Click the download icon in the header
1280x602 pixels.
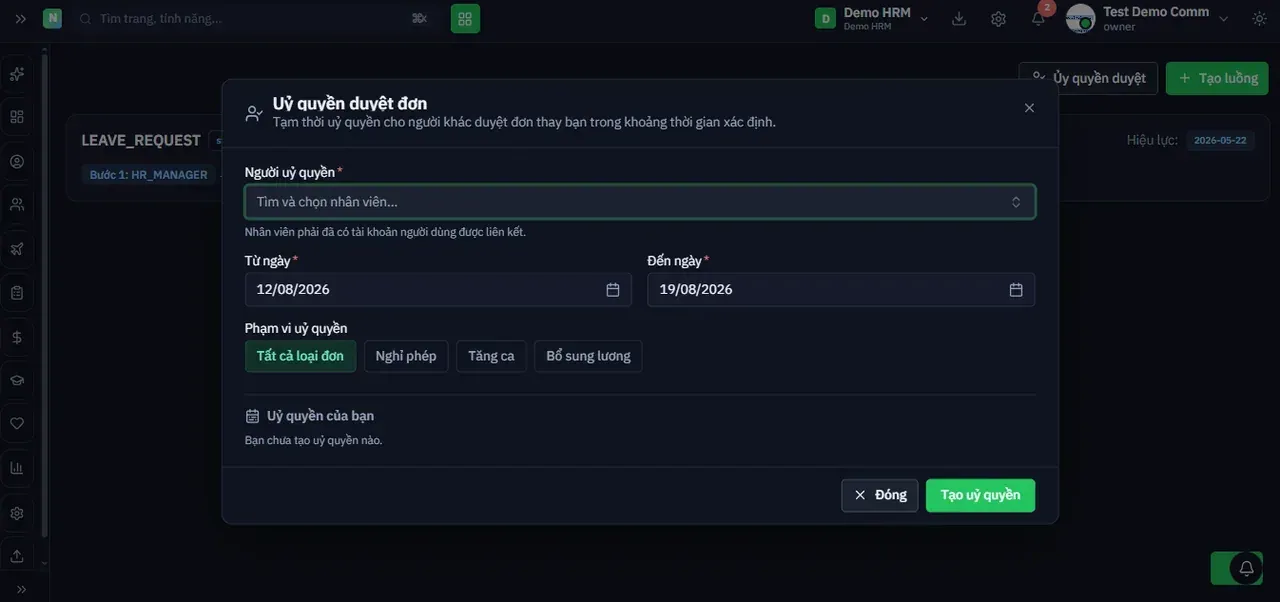tap(959, 18)
